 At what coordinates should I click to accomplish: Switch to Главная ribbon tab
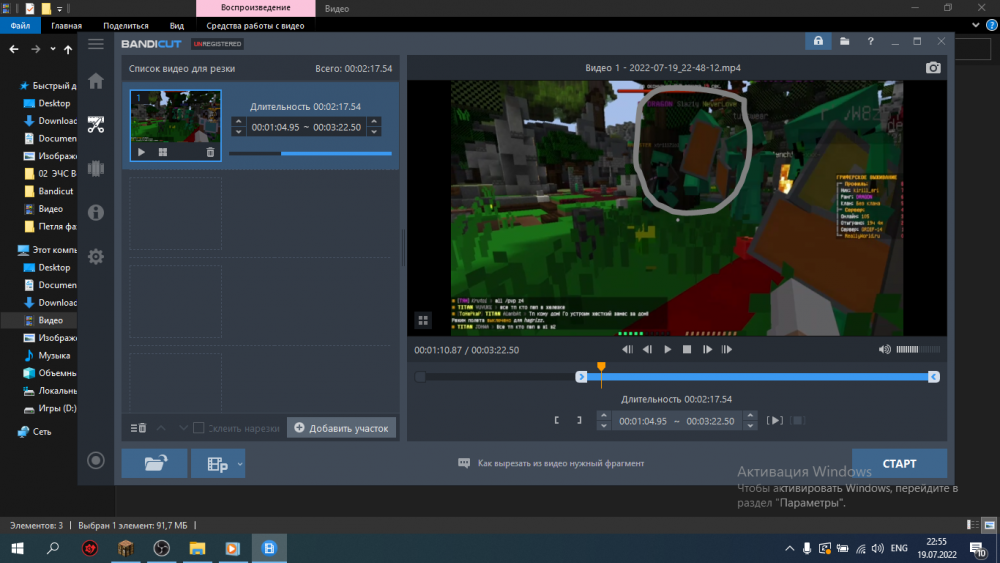pos(66,26)
